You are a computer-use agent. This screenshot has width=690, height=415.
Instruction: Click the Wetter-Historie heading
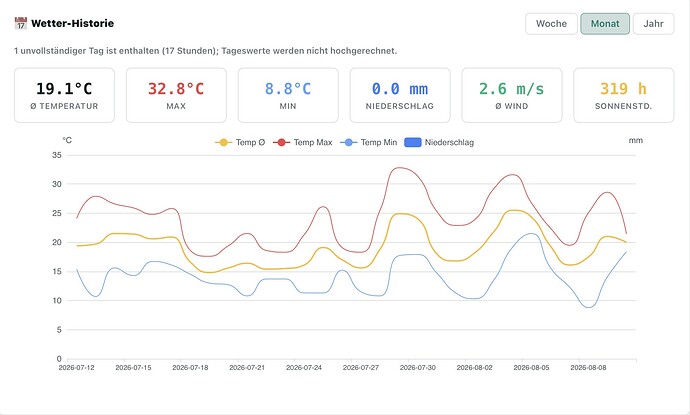tap(72, 23)
